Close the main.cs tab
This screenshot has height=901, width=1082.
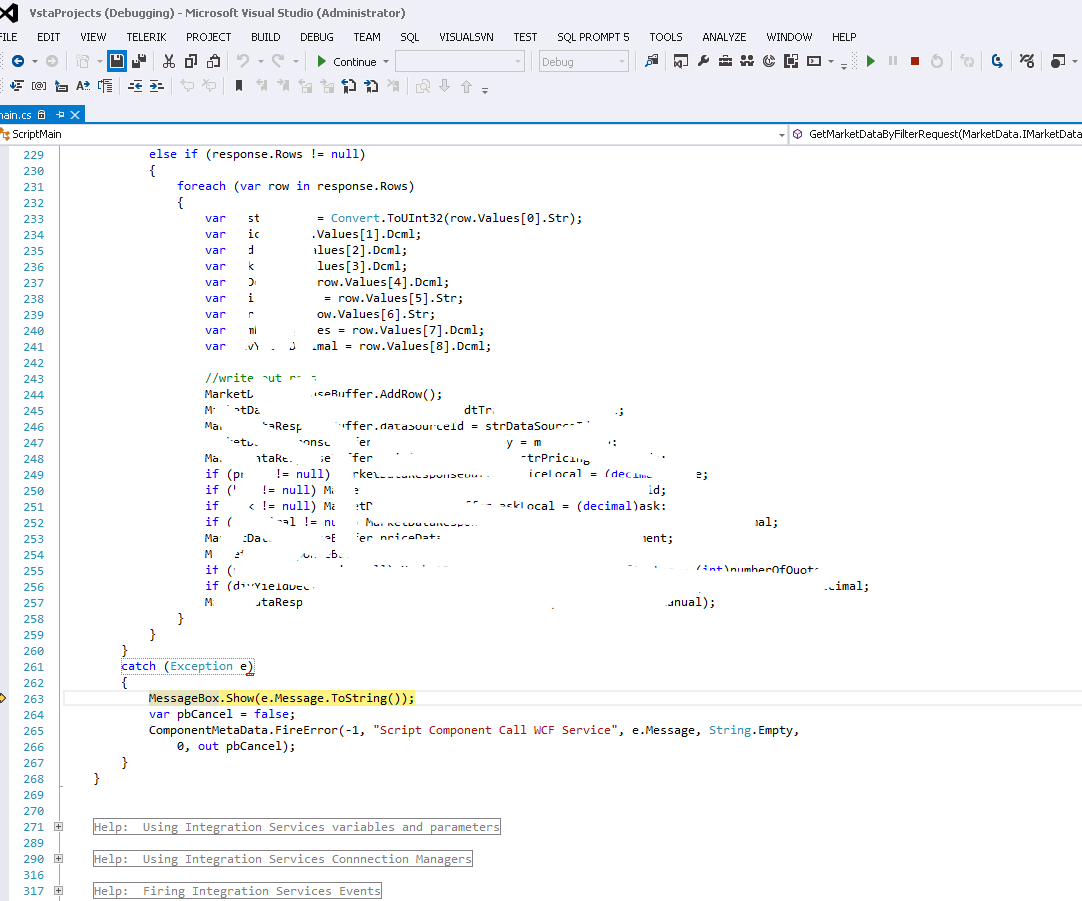[75, 115]
